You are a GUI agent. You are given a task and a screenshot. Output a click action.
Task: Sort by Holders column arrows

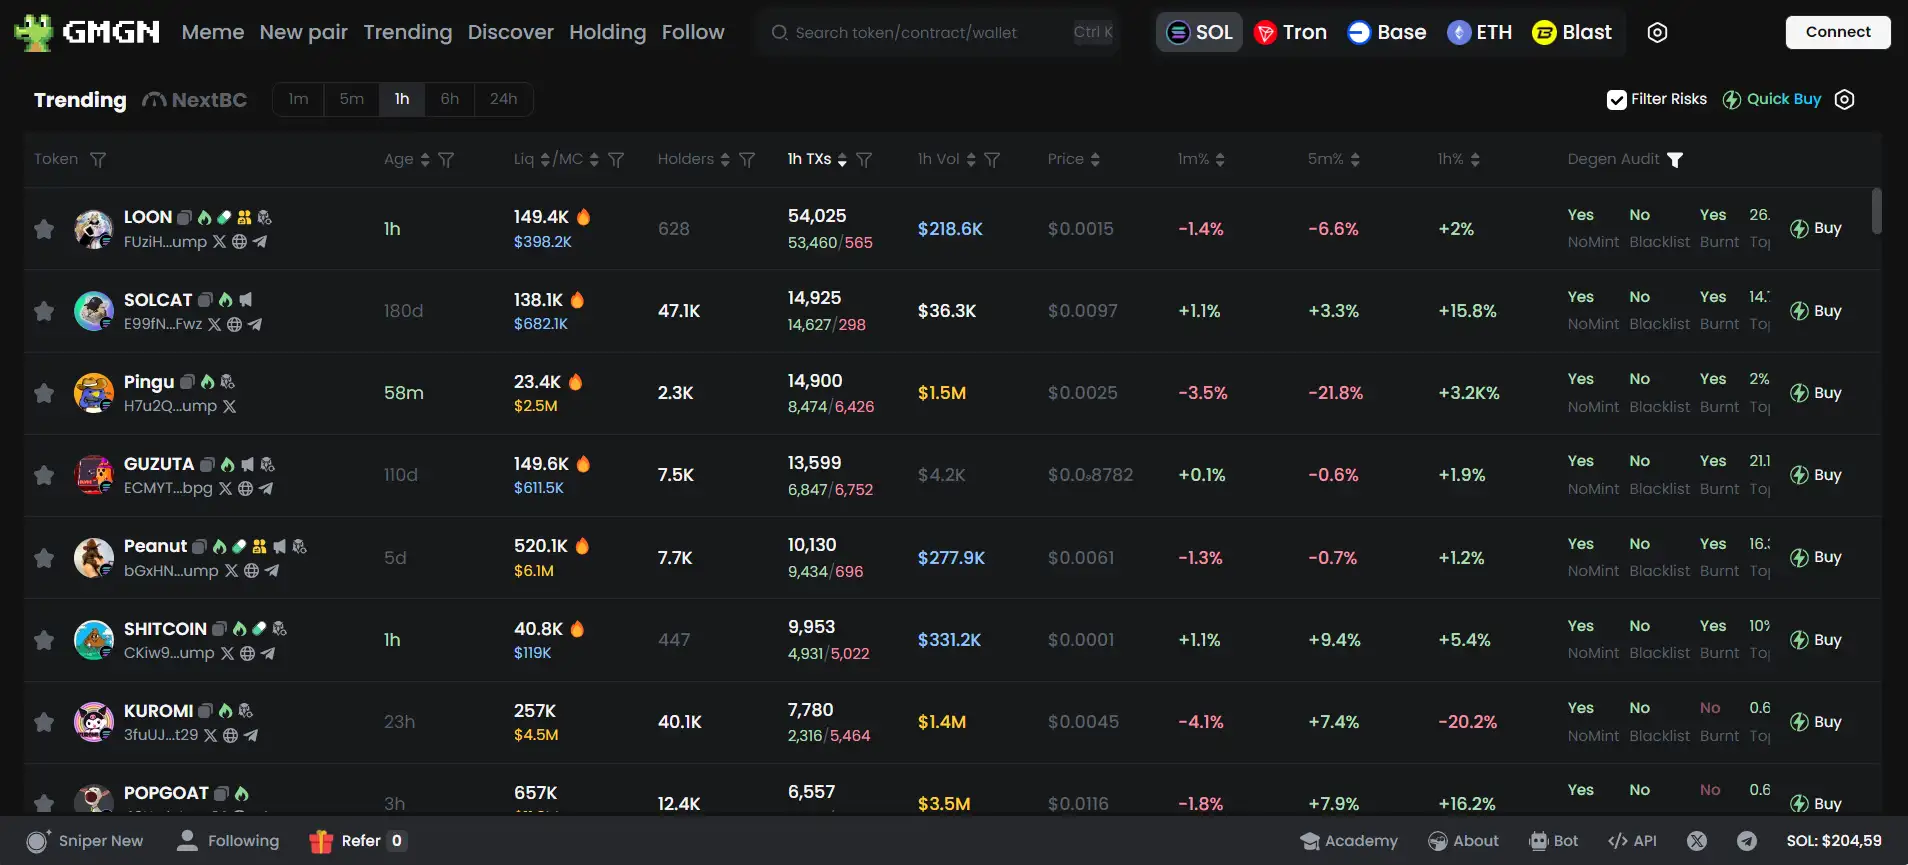[x=725, y=159]
